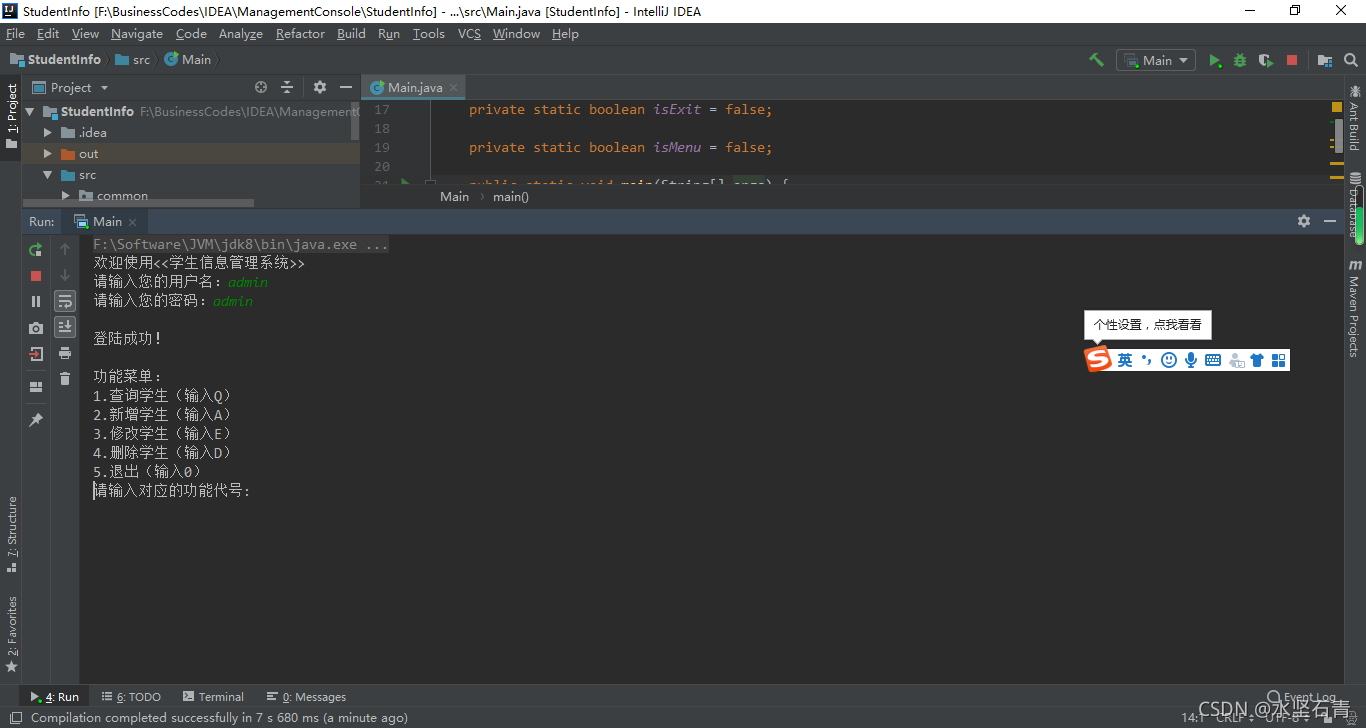Click Sogou voice input microphone icon
The width and height of the screenshot is (1366, 728).
point(1191,360)
